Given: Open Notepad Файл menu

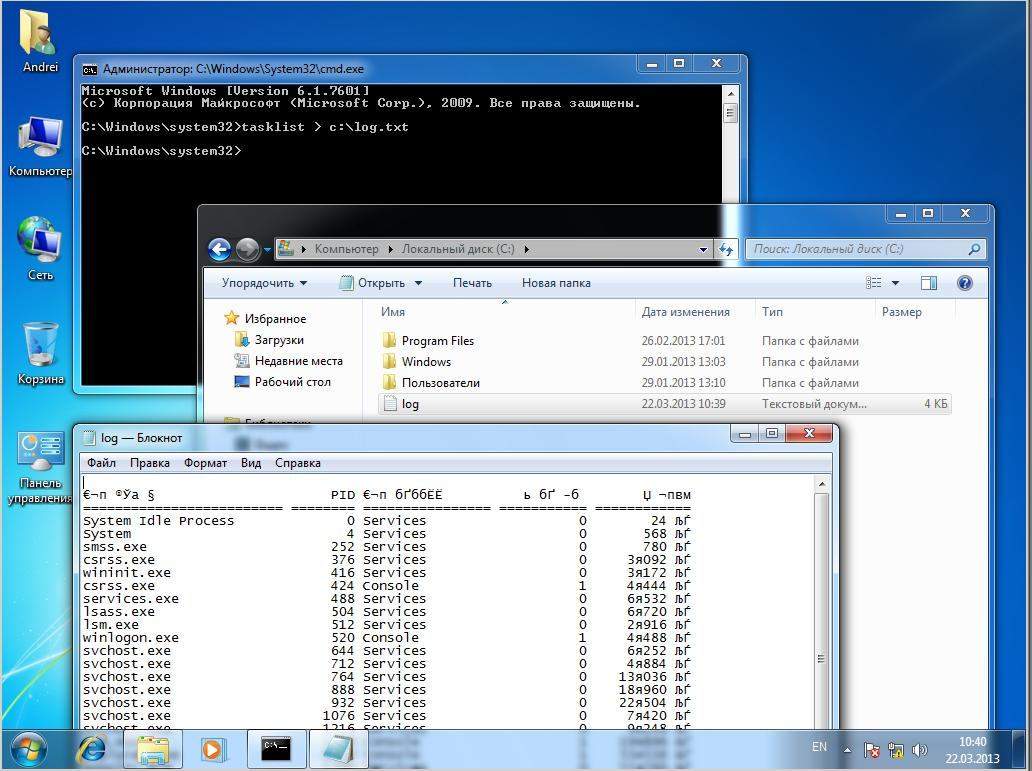Looking at the screenshot, I should pos(101,463).
